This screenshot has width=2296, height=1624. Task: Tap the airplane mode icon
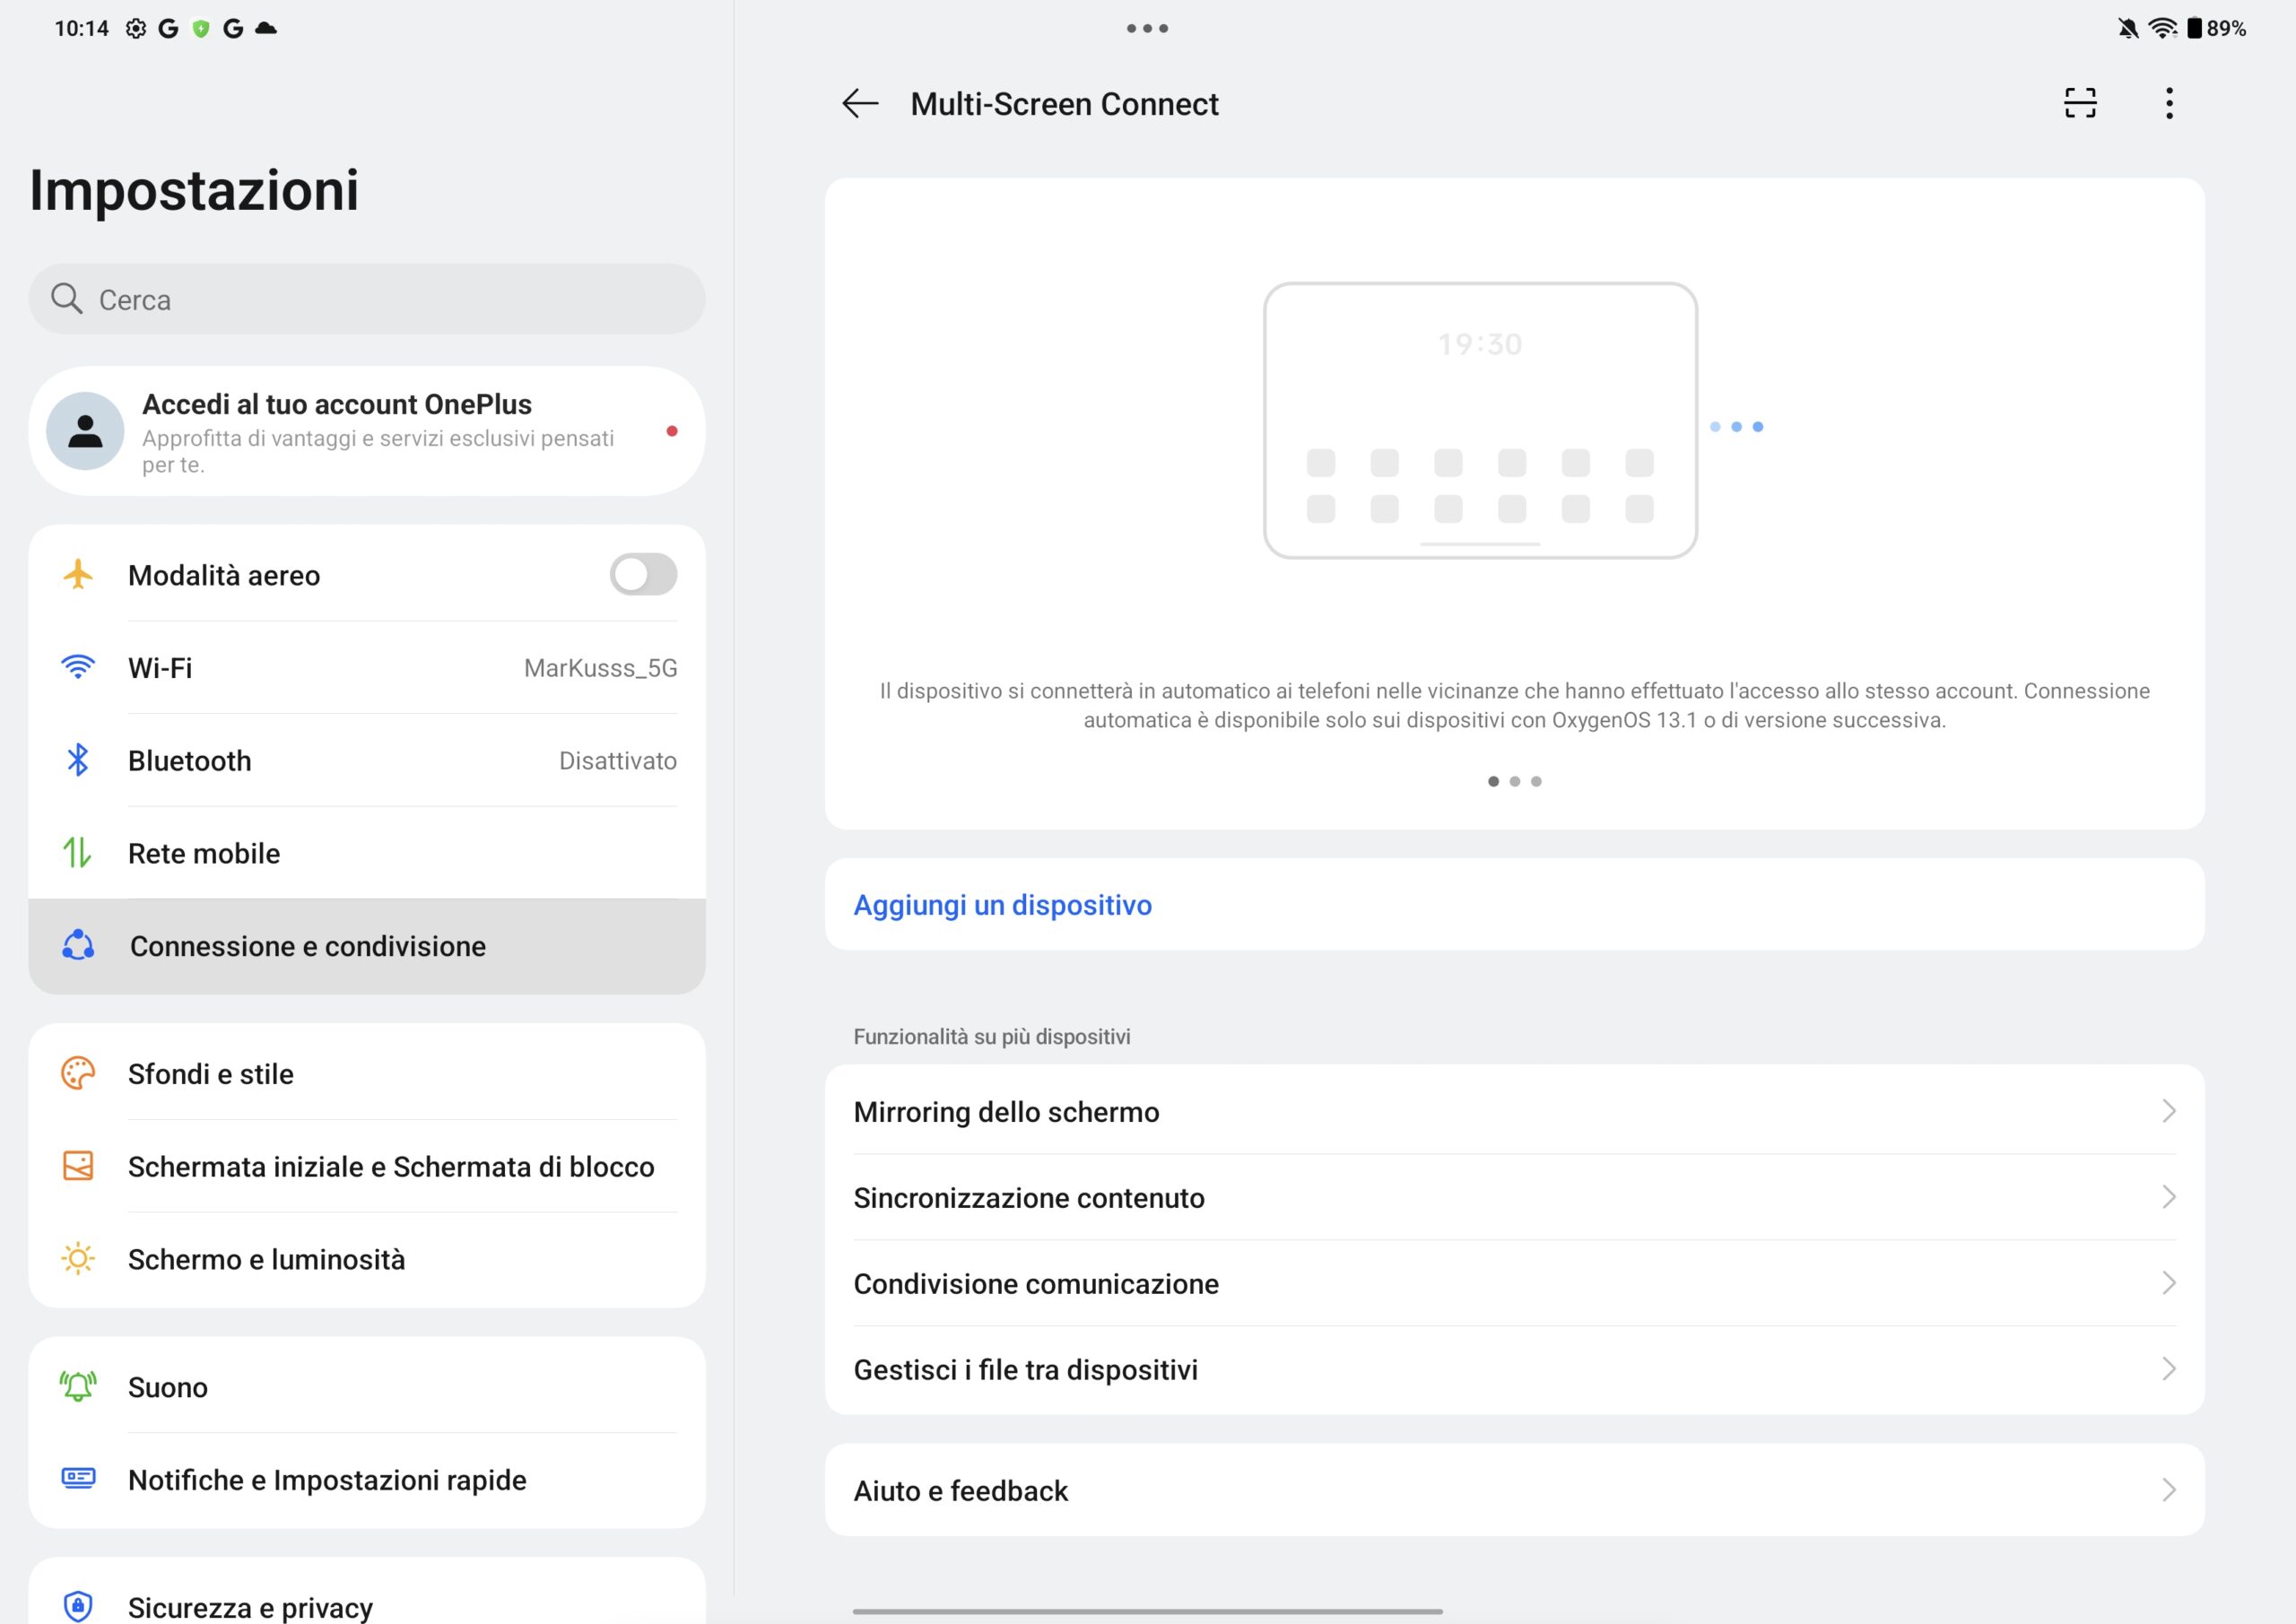78,575
